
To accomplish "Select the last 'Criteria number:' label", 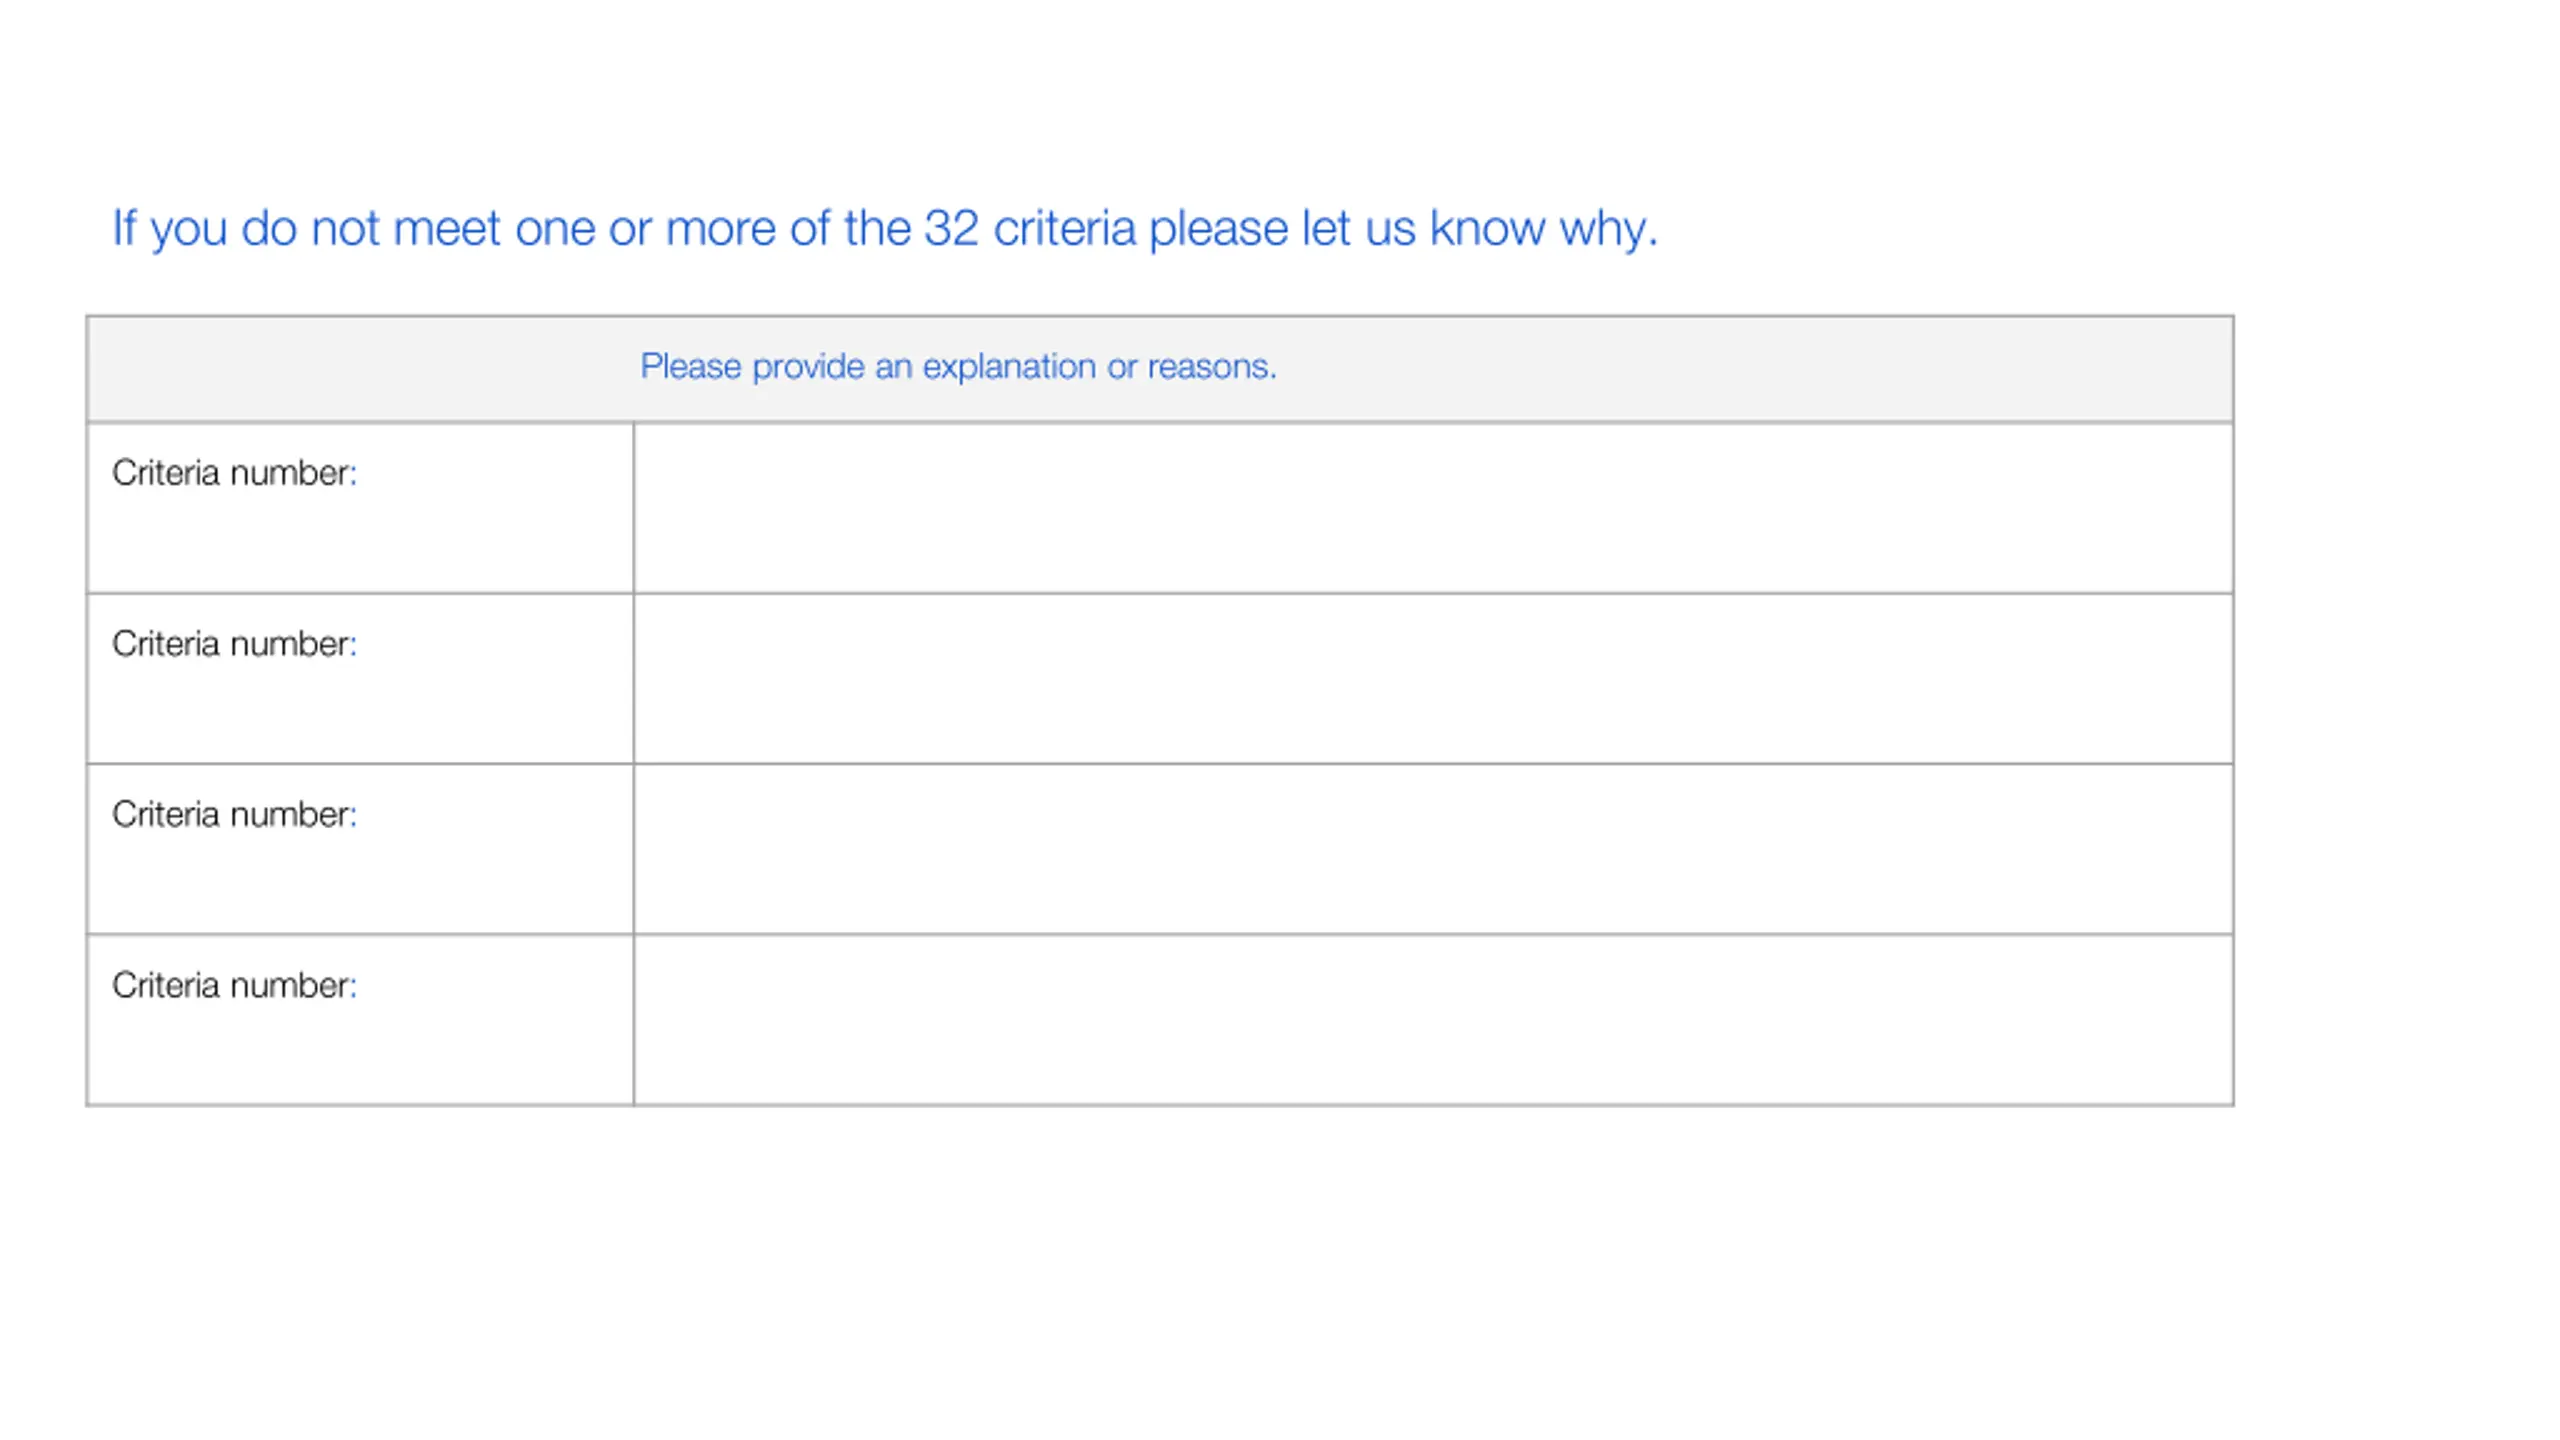I will point(234,986).
